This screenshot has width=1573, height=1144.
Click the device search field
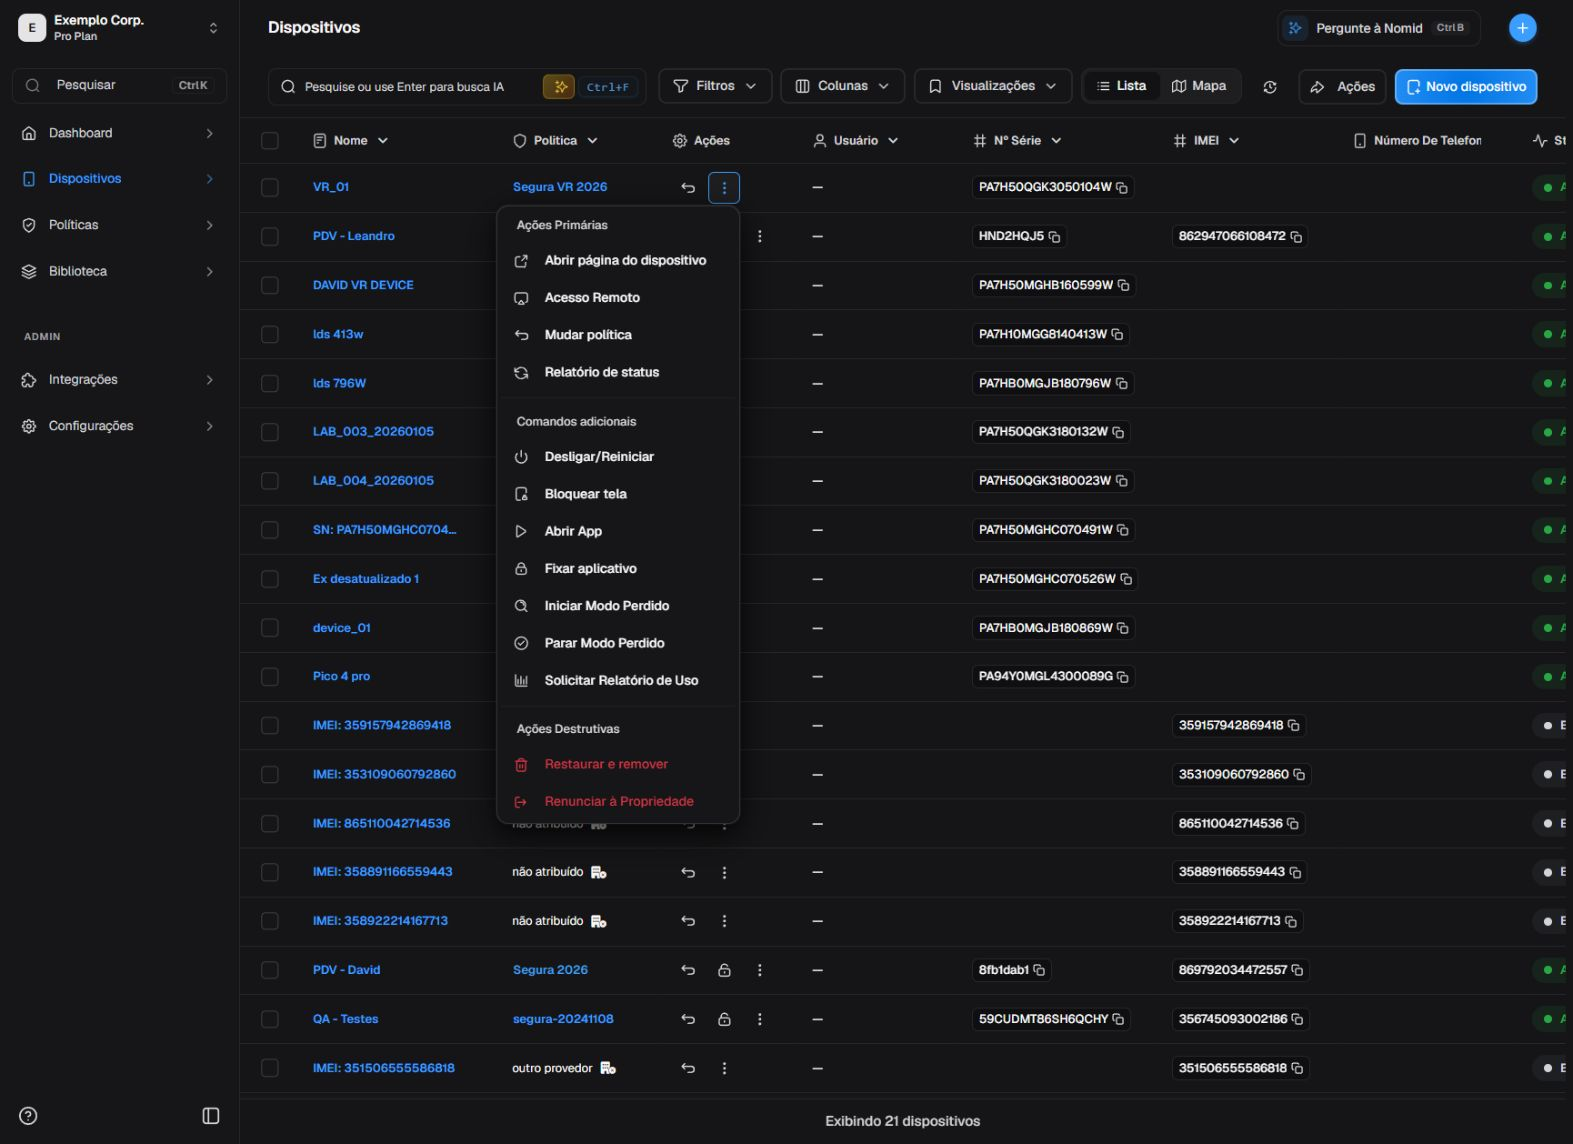(x=457, y=87)
